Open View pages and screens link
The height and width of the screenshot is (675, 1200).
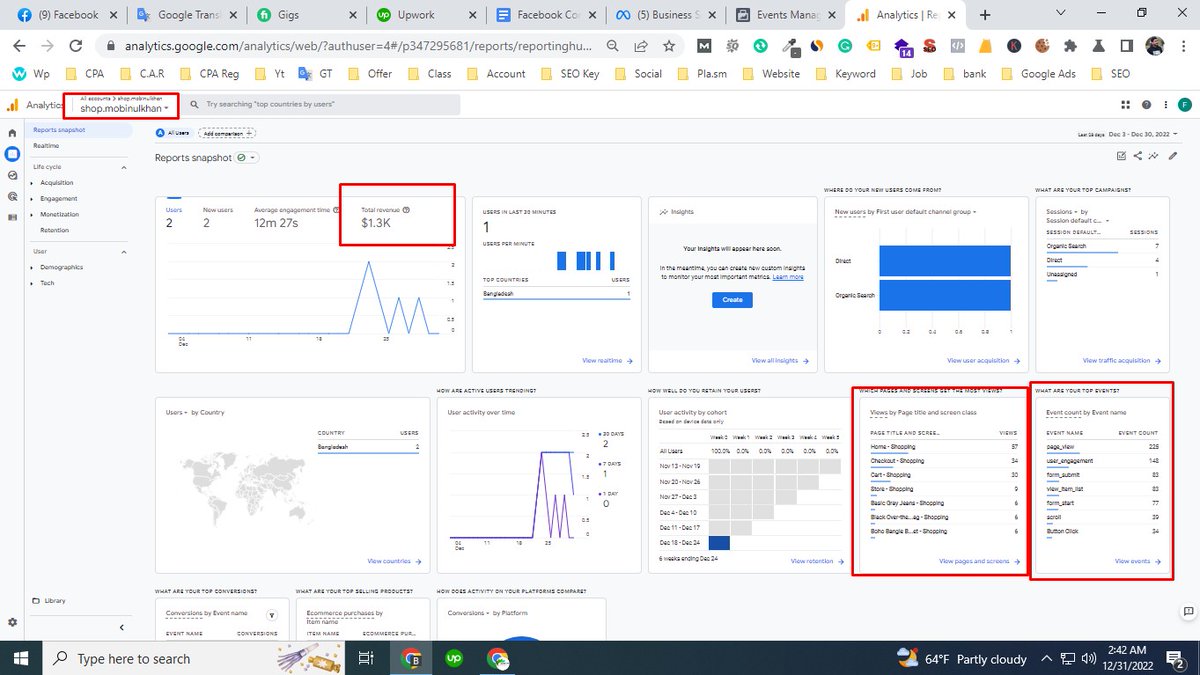980,561
